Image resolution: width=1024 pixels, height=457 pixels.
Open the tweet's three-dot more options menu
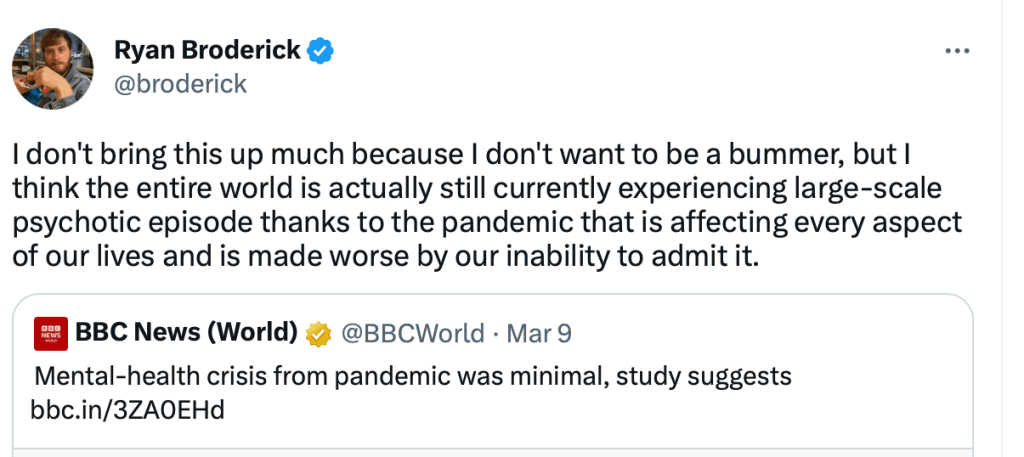point(957,51)
